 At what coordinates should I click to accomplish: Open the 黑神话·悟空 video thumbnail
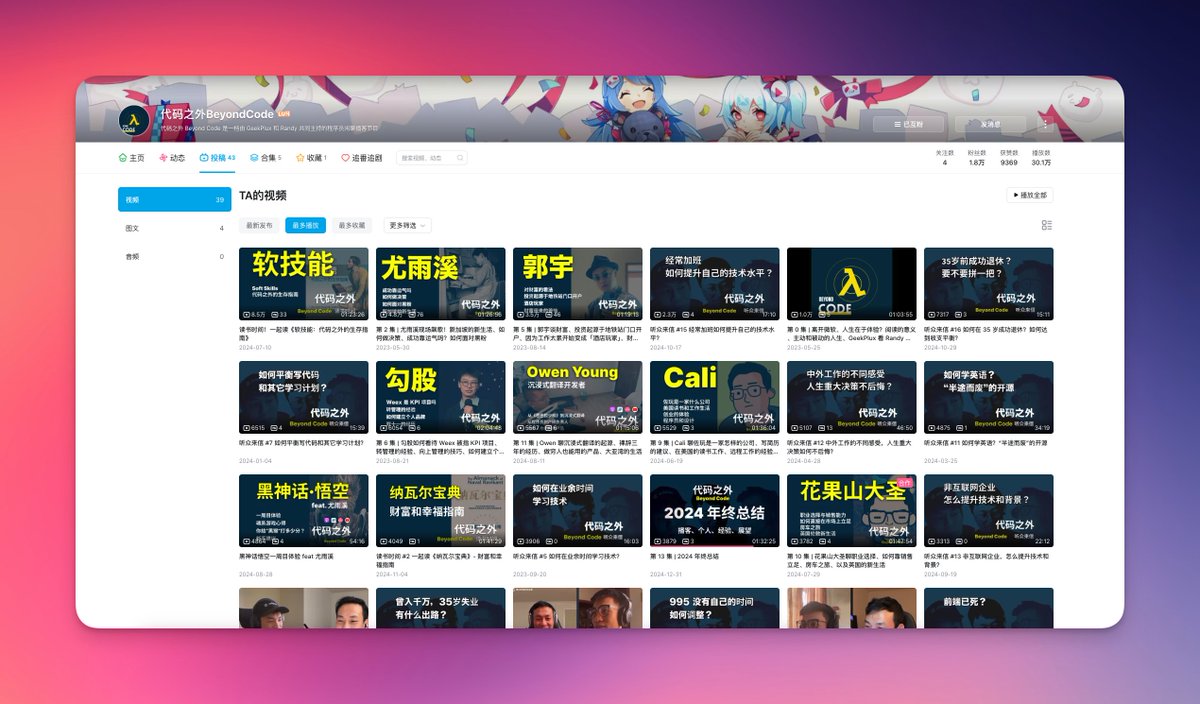[303, 511]
